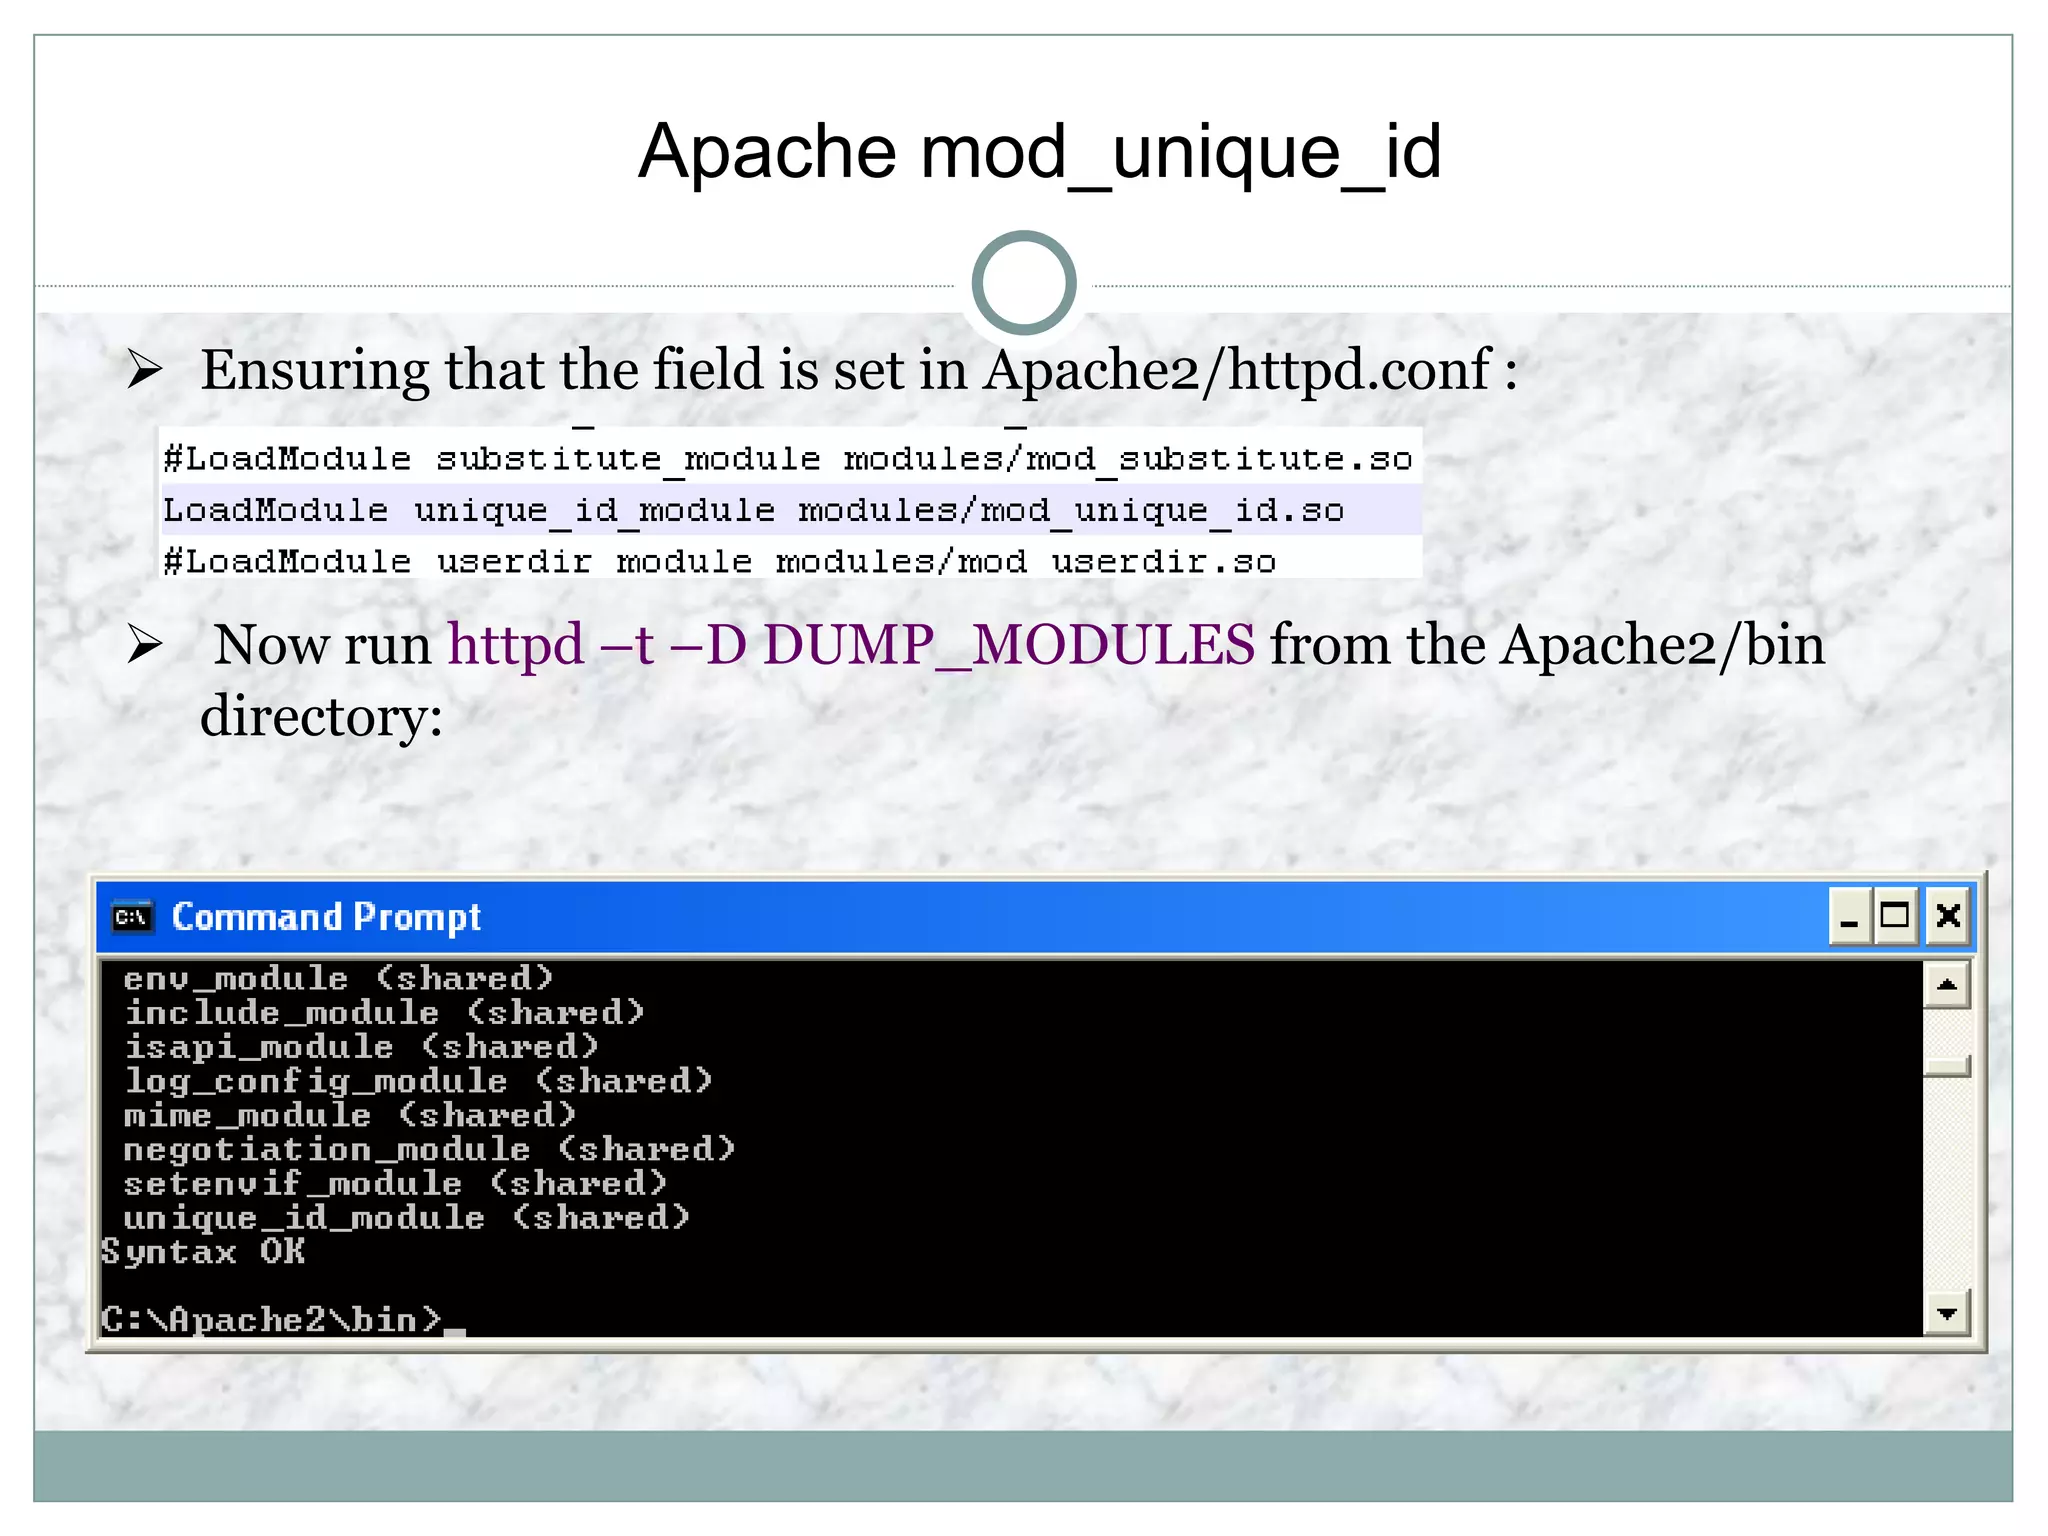Click the slide title 'Apache mod_unique_id'
The width and height of the screenshot is (2048, 1536).
point(1040,152)
